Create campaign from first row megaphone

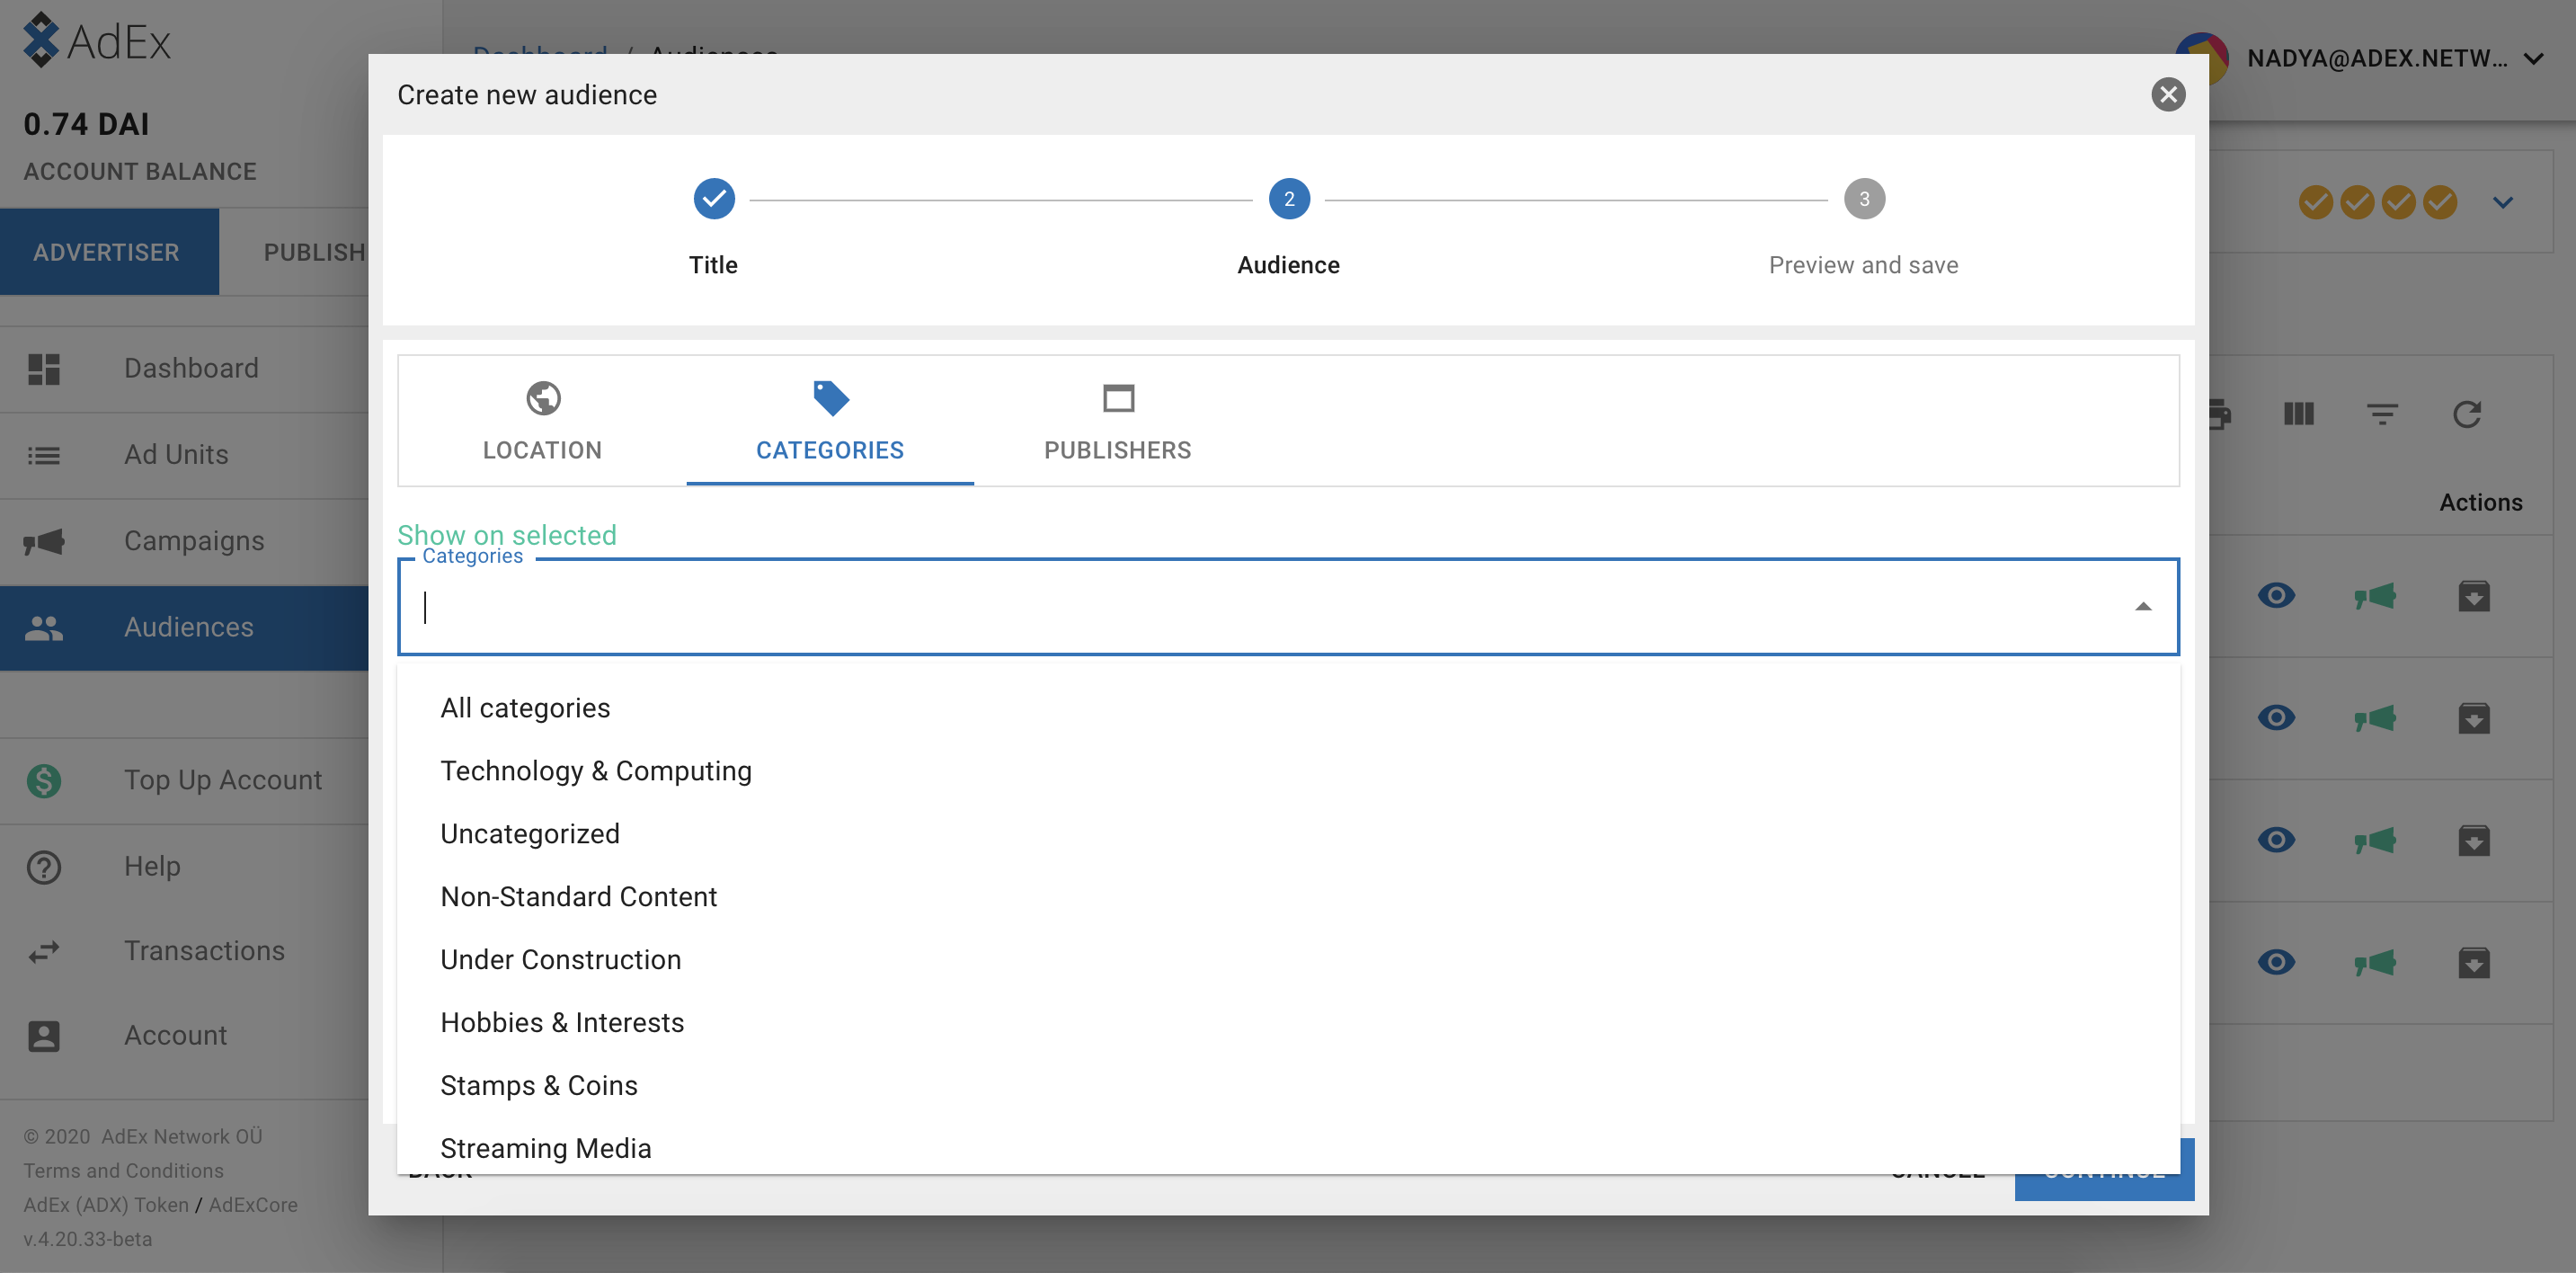(2375, 596)
